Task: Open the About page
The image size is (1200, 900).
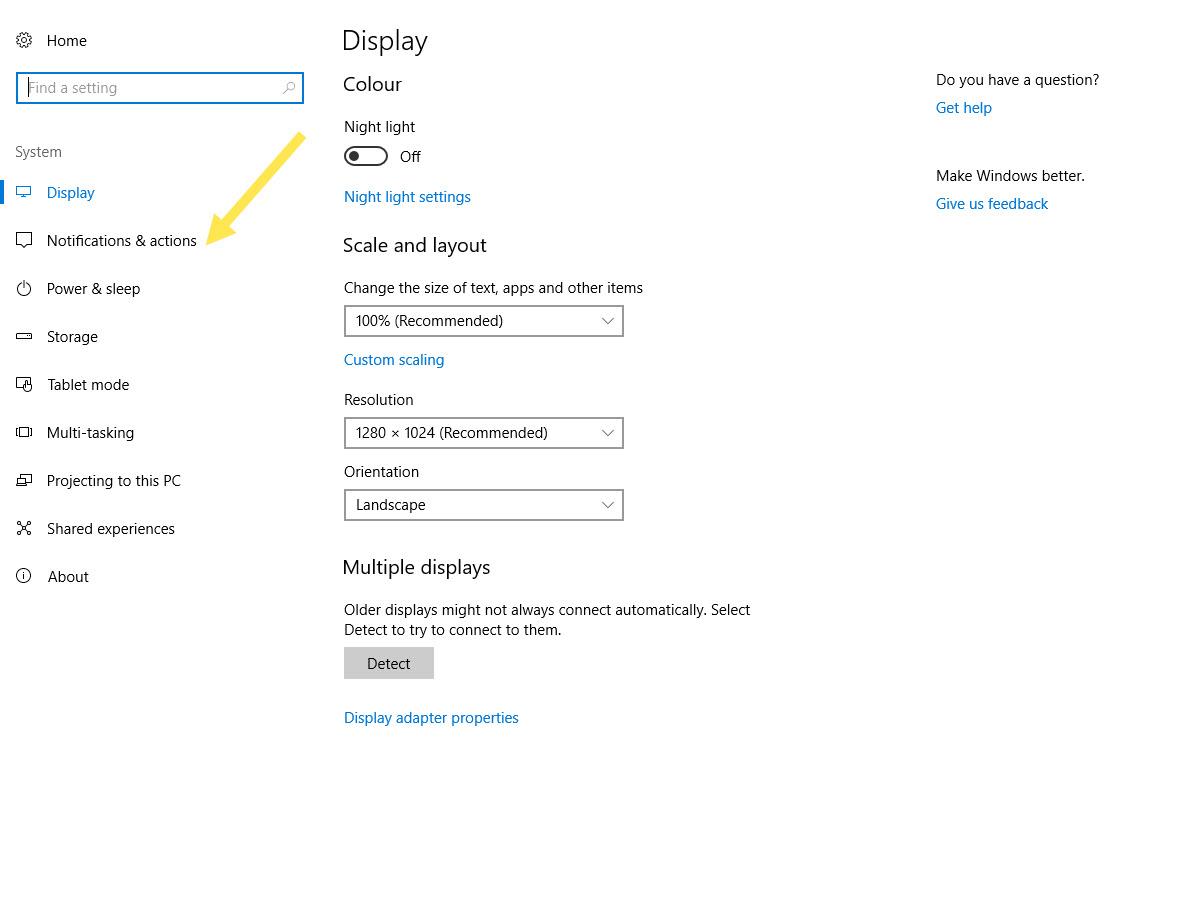Action: (69, 577)
